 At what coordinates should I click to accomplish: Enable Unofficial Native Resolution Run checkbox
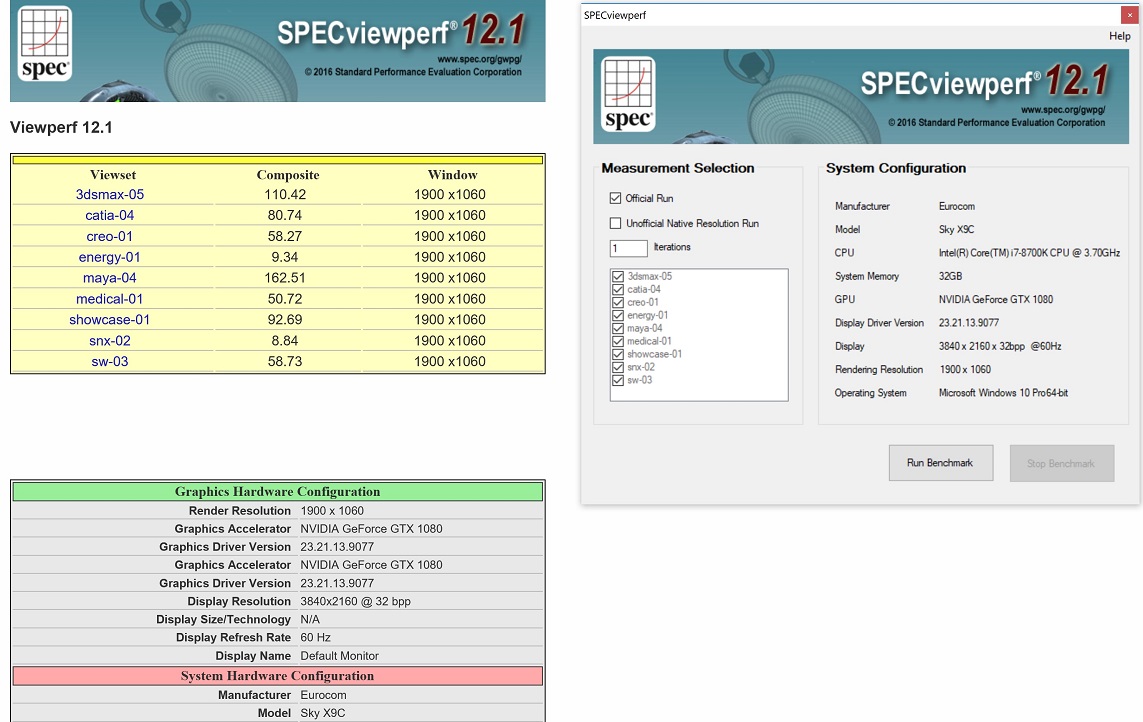pyautogui.click(x=615, y=223)
